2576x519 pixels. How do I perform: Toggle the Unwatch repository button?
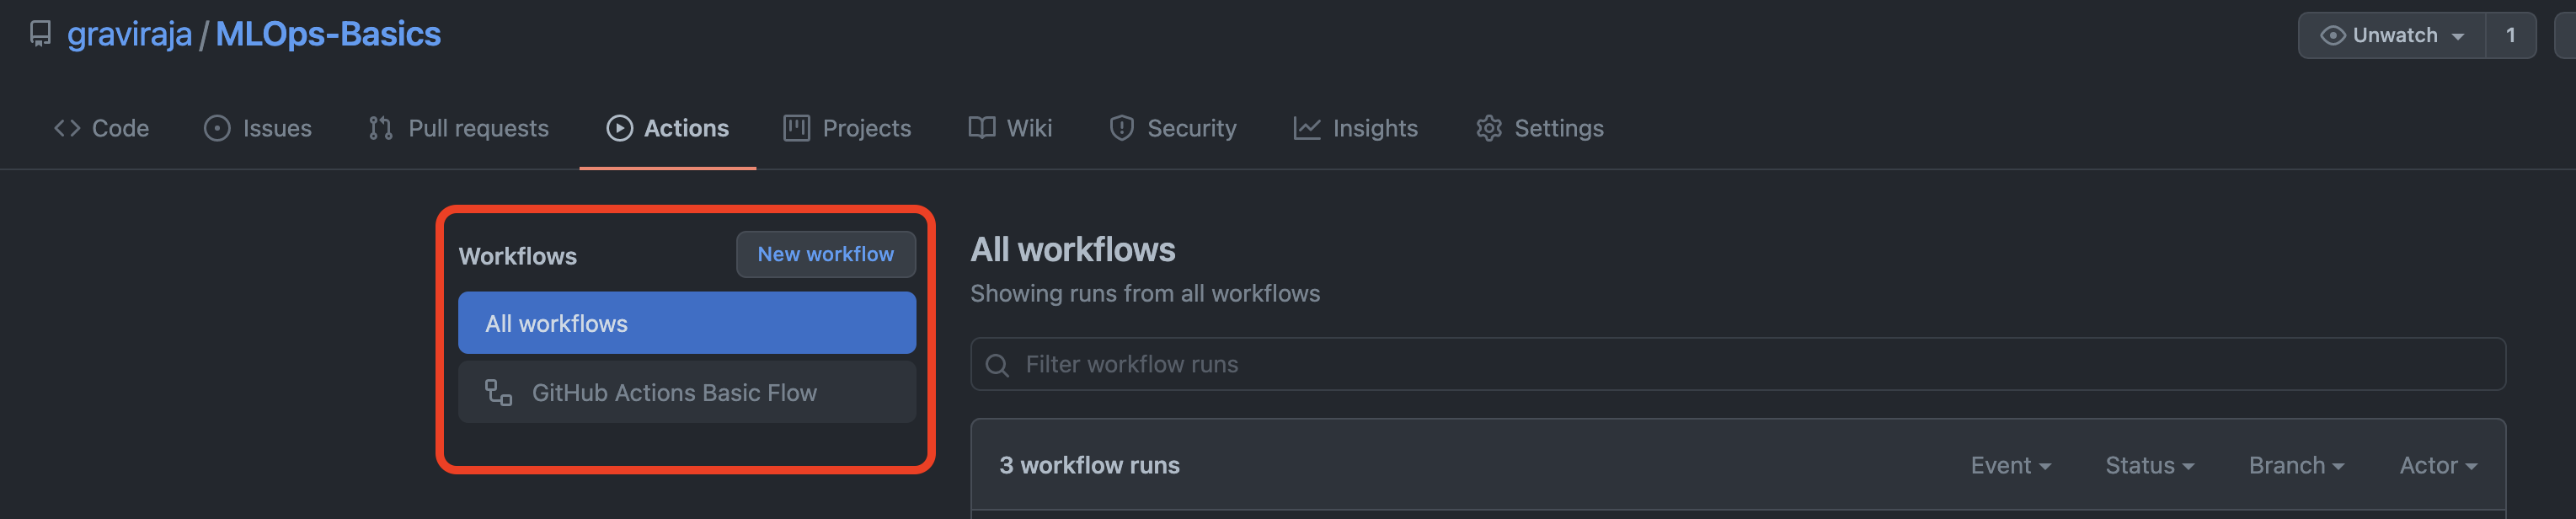tap(2392, 36)
